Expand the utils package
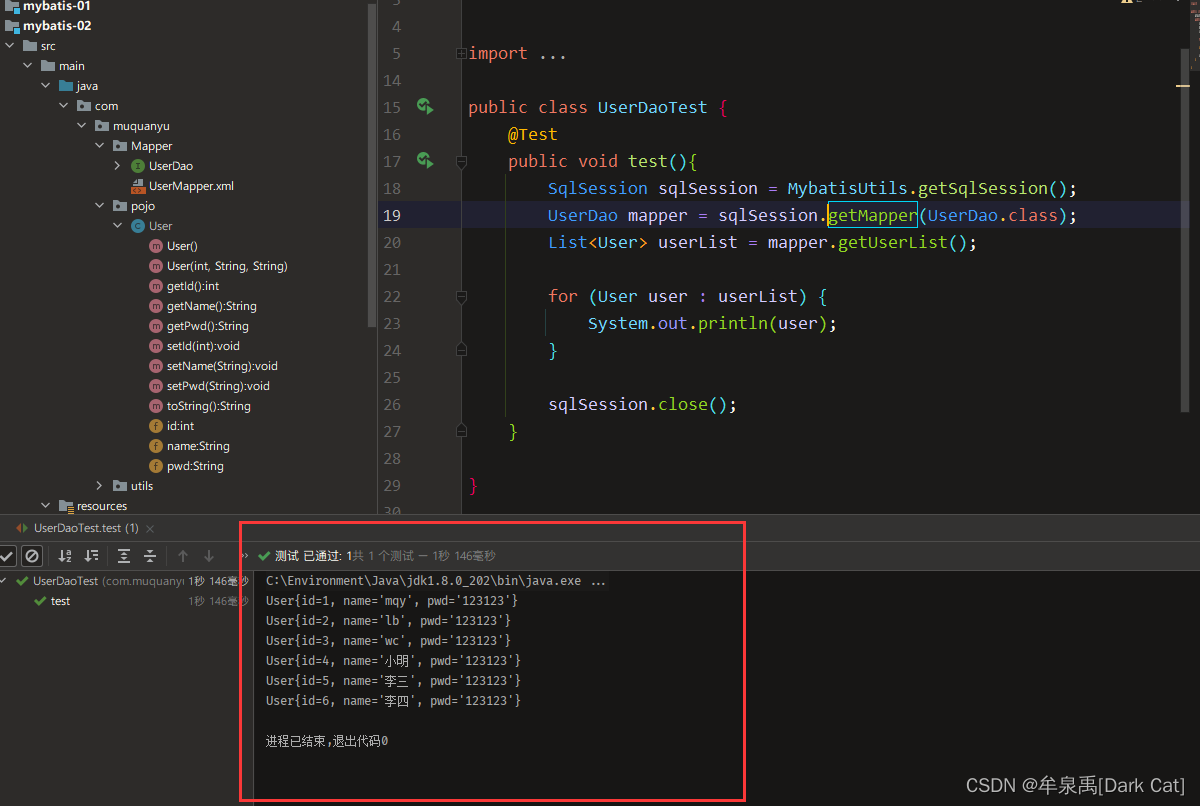 point(100,486)
